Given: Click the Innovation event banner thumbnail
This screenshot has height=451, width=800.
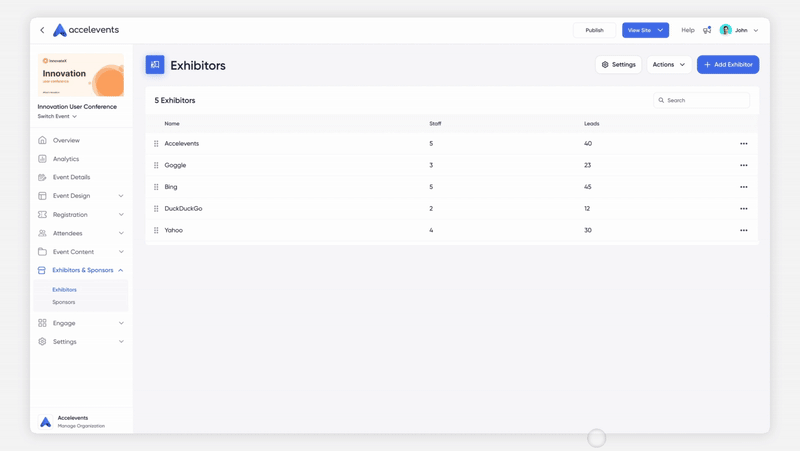Looking at the screenshot, I should 81,75.
